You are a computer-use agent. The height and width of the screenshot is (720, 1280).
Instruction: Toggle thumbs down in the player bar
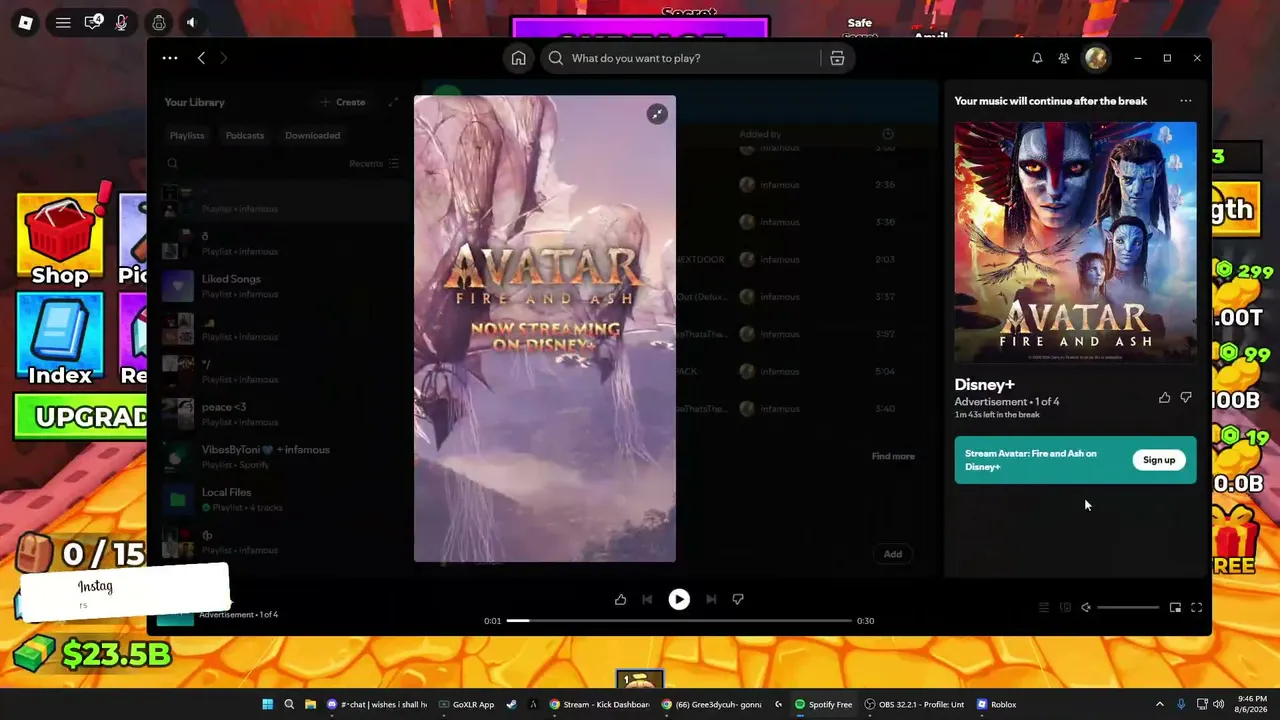[x=738, y=599]
